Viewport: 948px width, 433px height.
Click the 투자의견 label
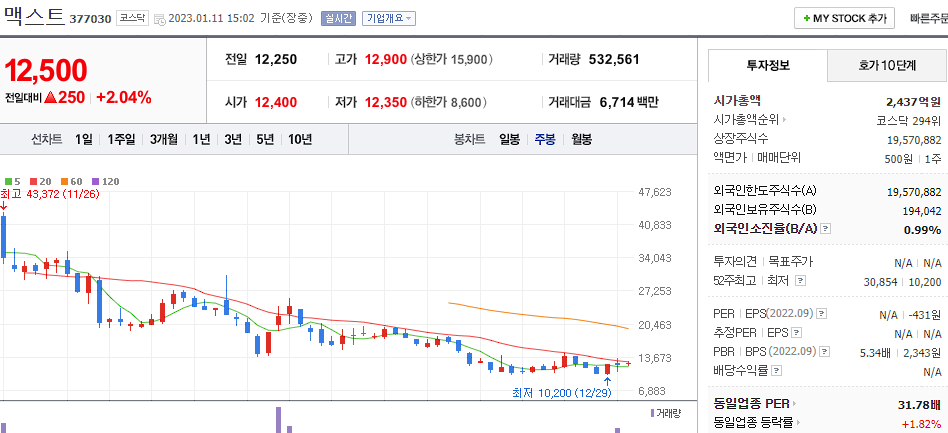[735, 262]
